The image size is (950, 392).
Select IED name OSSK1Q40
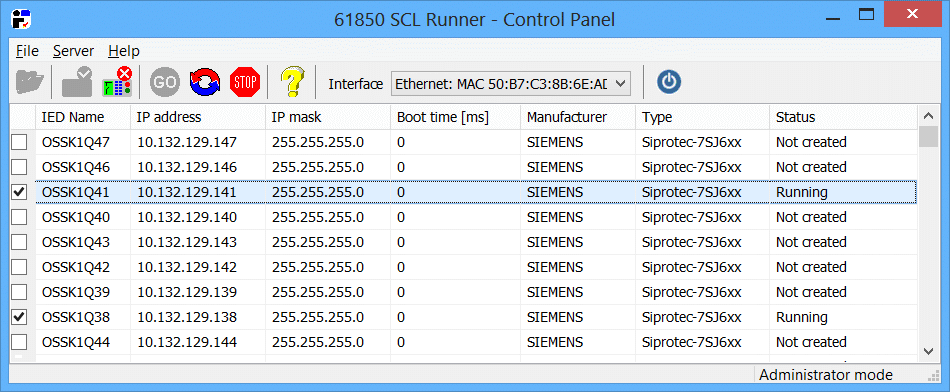(x=76, y=217)
